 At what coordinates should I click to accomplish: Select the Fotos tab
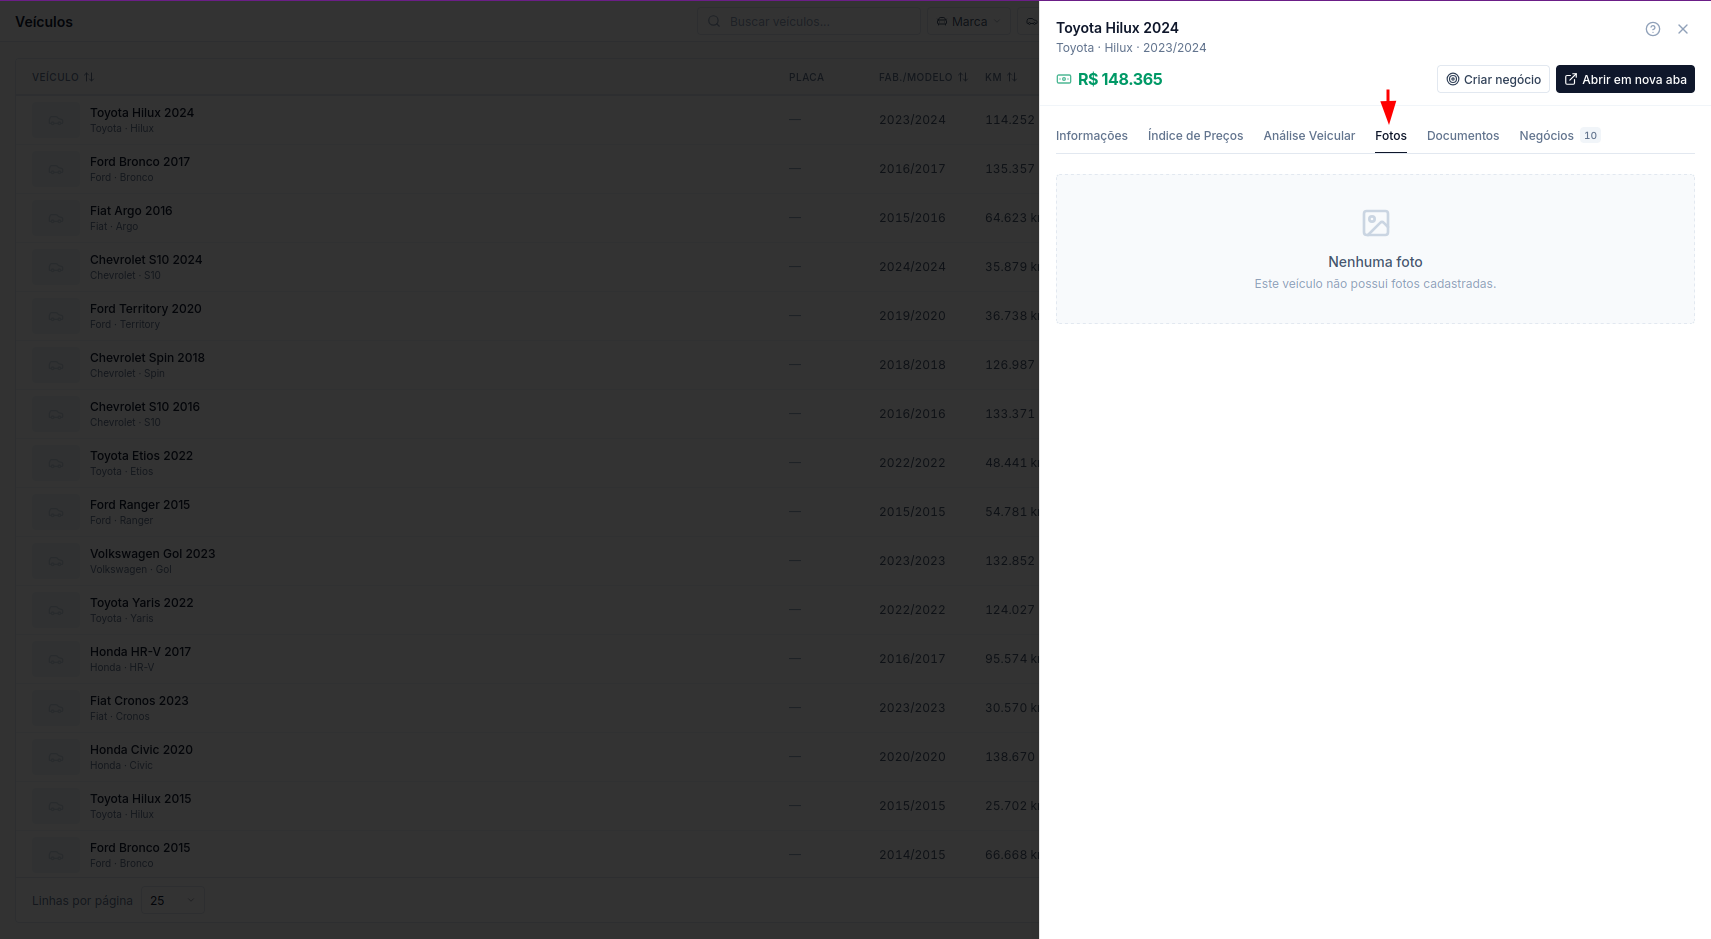(1391, 136)
